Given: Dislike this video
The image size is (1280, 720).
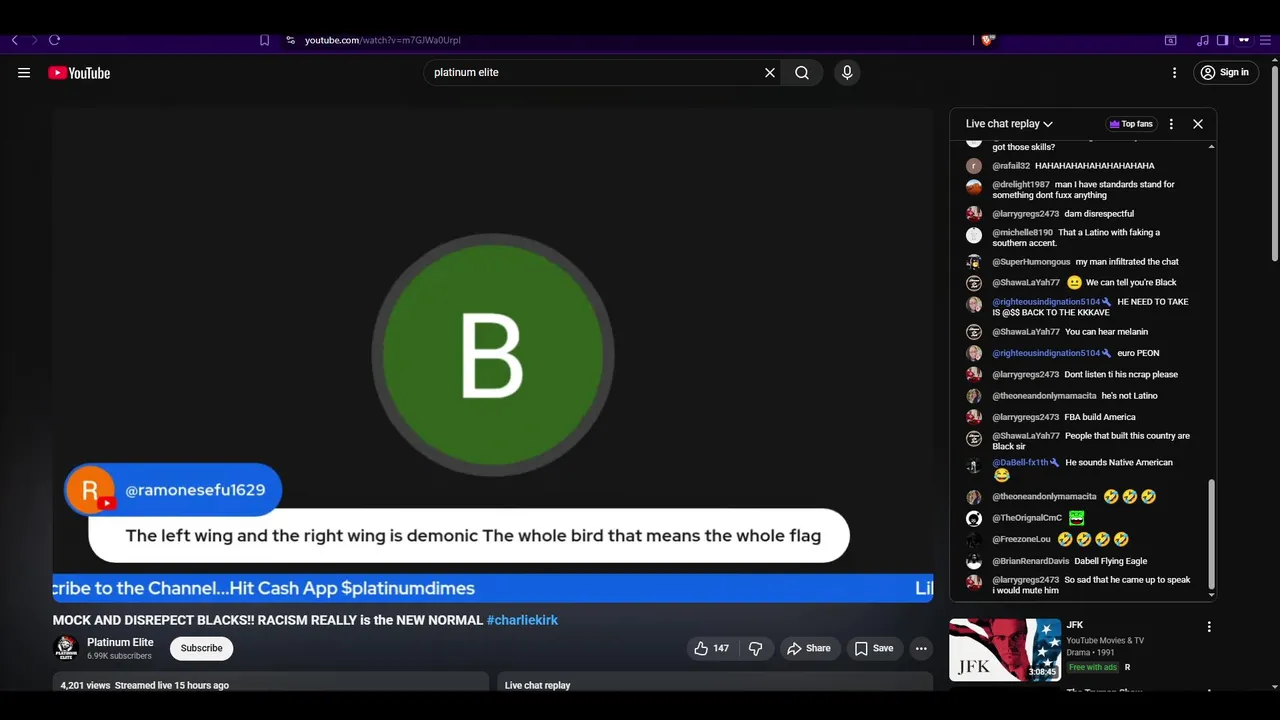Looking at the screenshot, I should [x=755, y=648].
